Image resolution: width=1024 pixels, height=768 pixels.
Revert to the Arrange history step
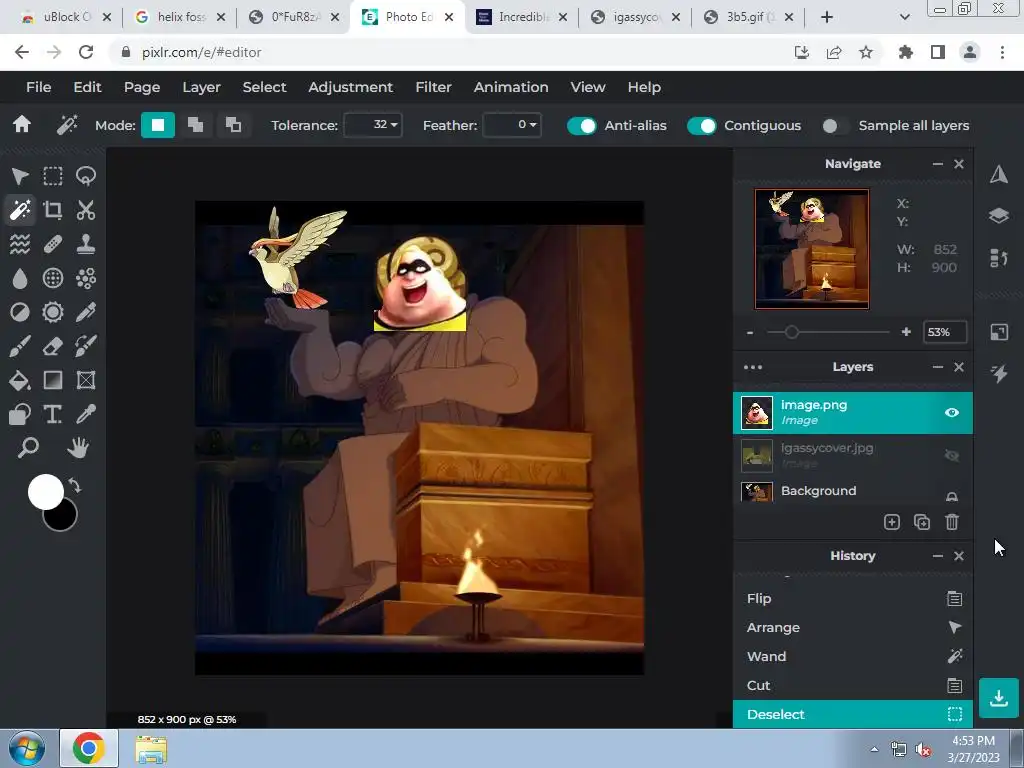tap(853, 628)
